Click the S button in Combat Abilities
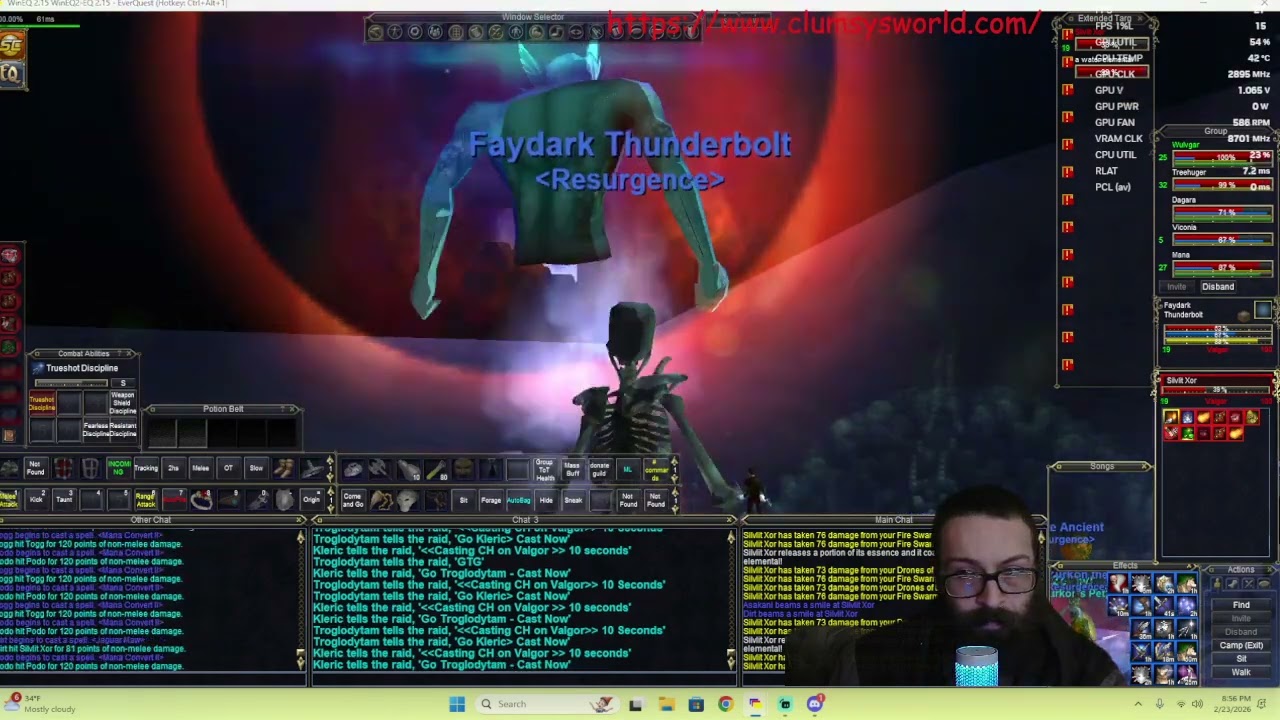 click(x=123, y=383)
